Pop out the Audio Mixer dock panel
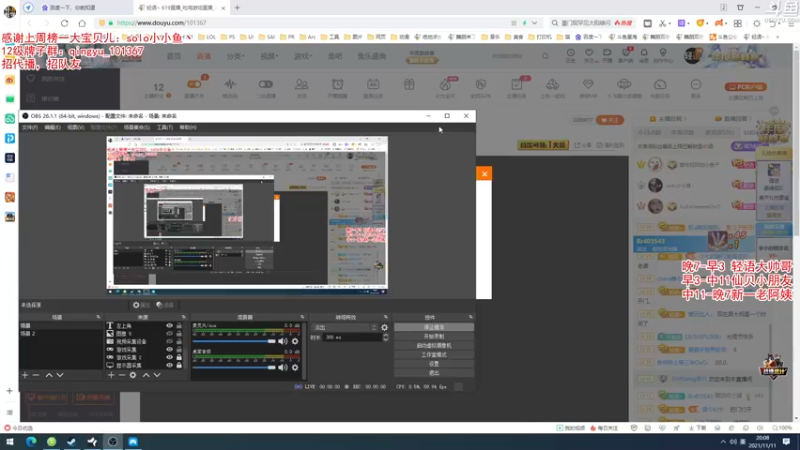The image size is (800, 450). [x=302, y=317]
